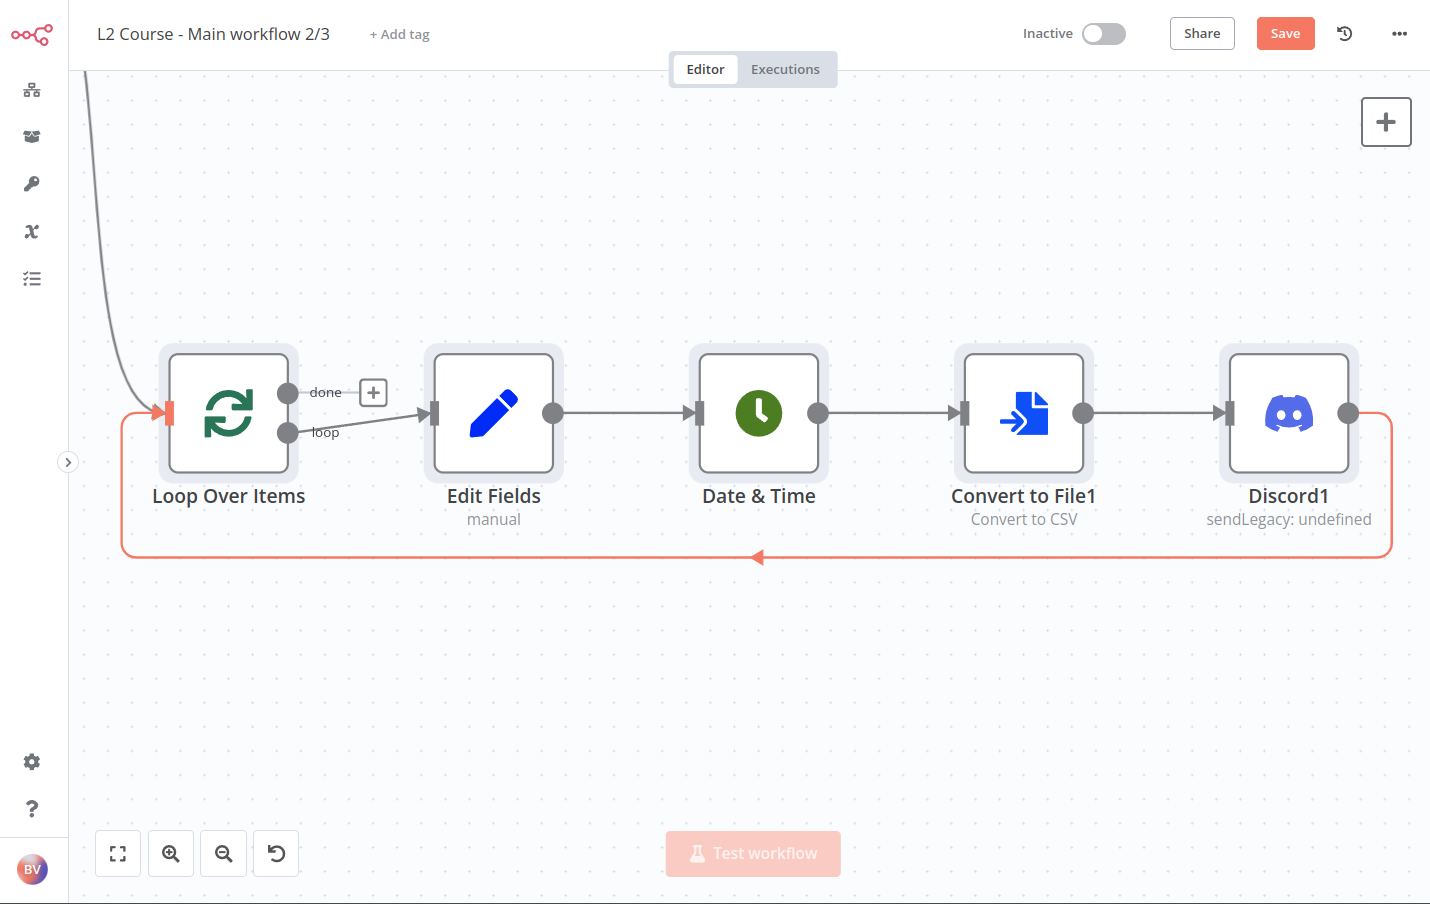Open Executions from the sidebar list icon
1430x904 pixels.
tap(32, 278)
